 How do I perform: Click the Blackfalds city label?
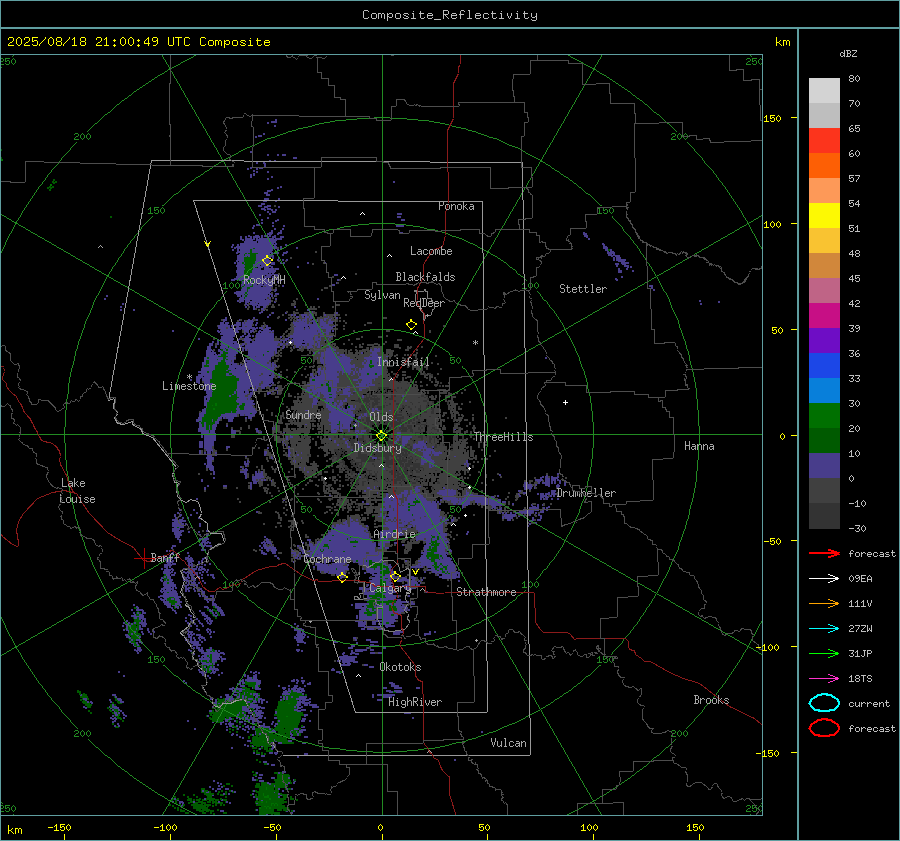[425, 277]
